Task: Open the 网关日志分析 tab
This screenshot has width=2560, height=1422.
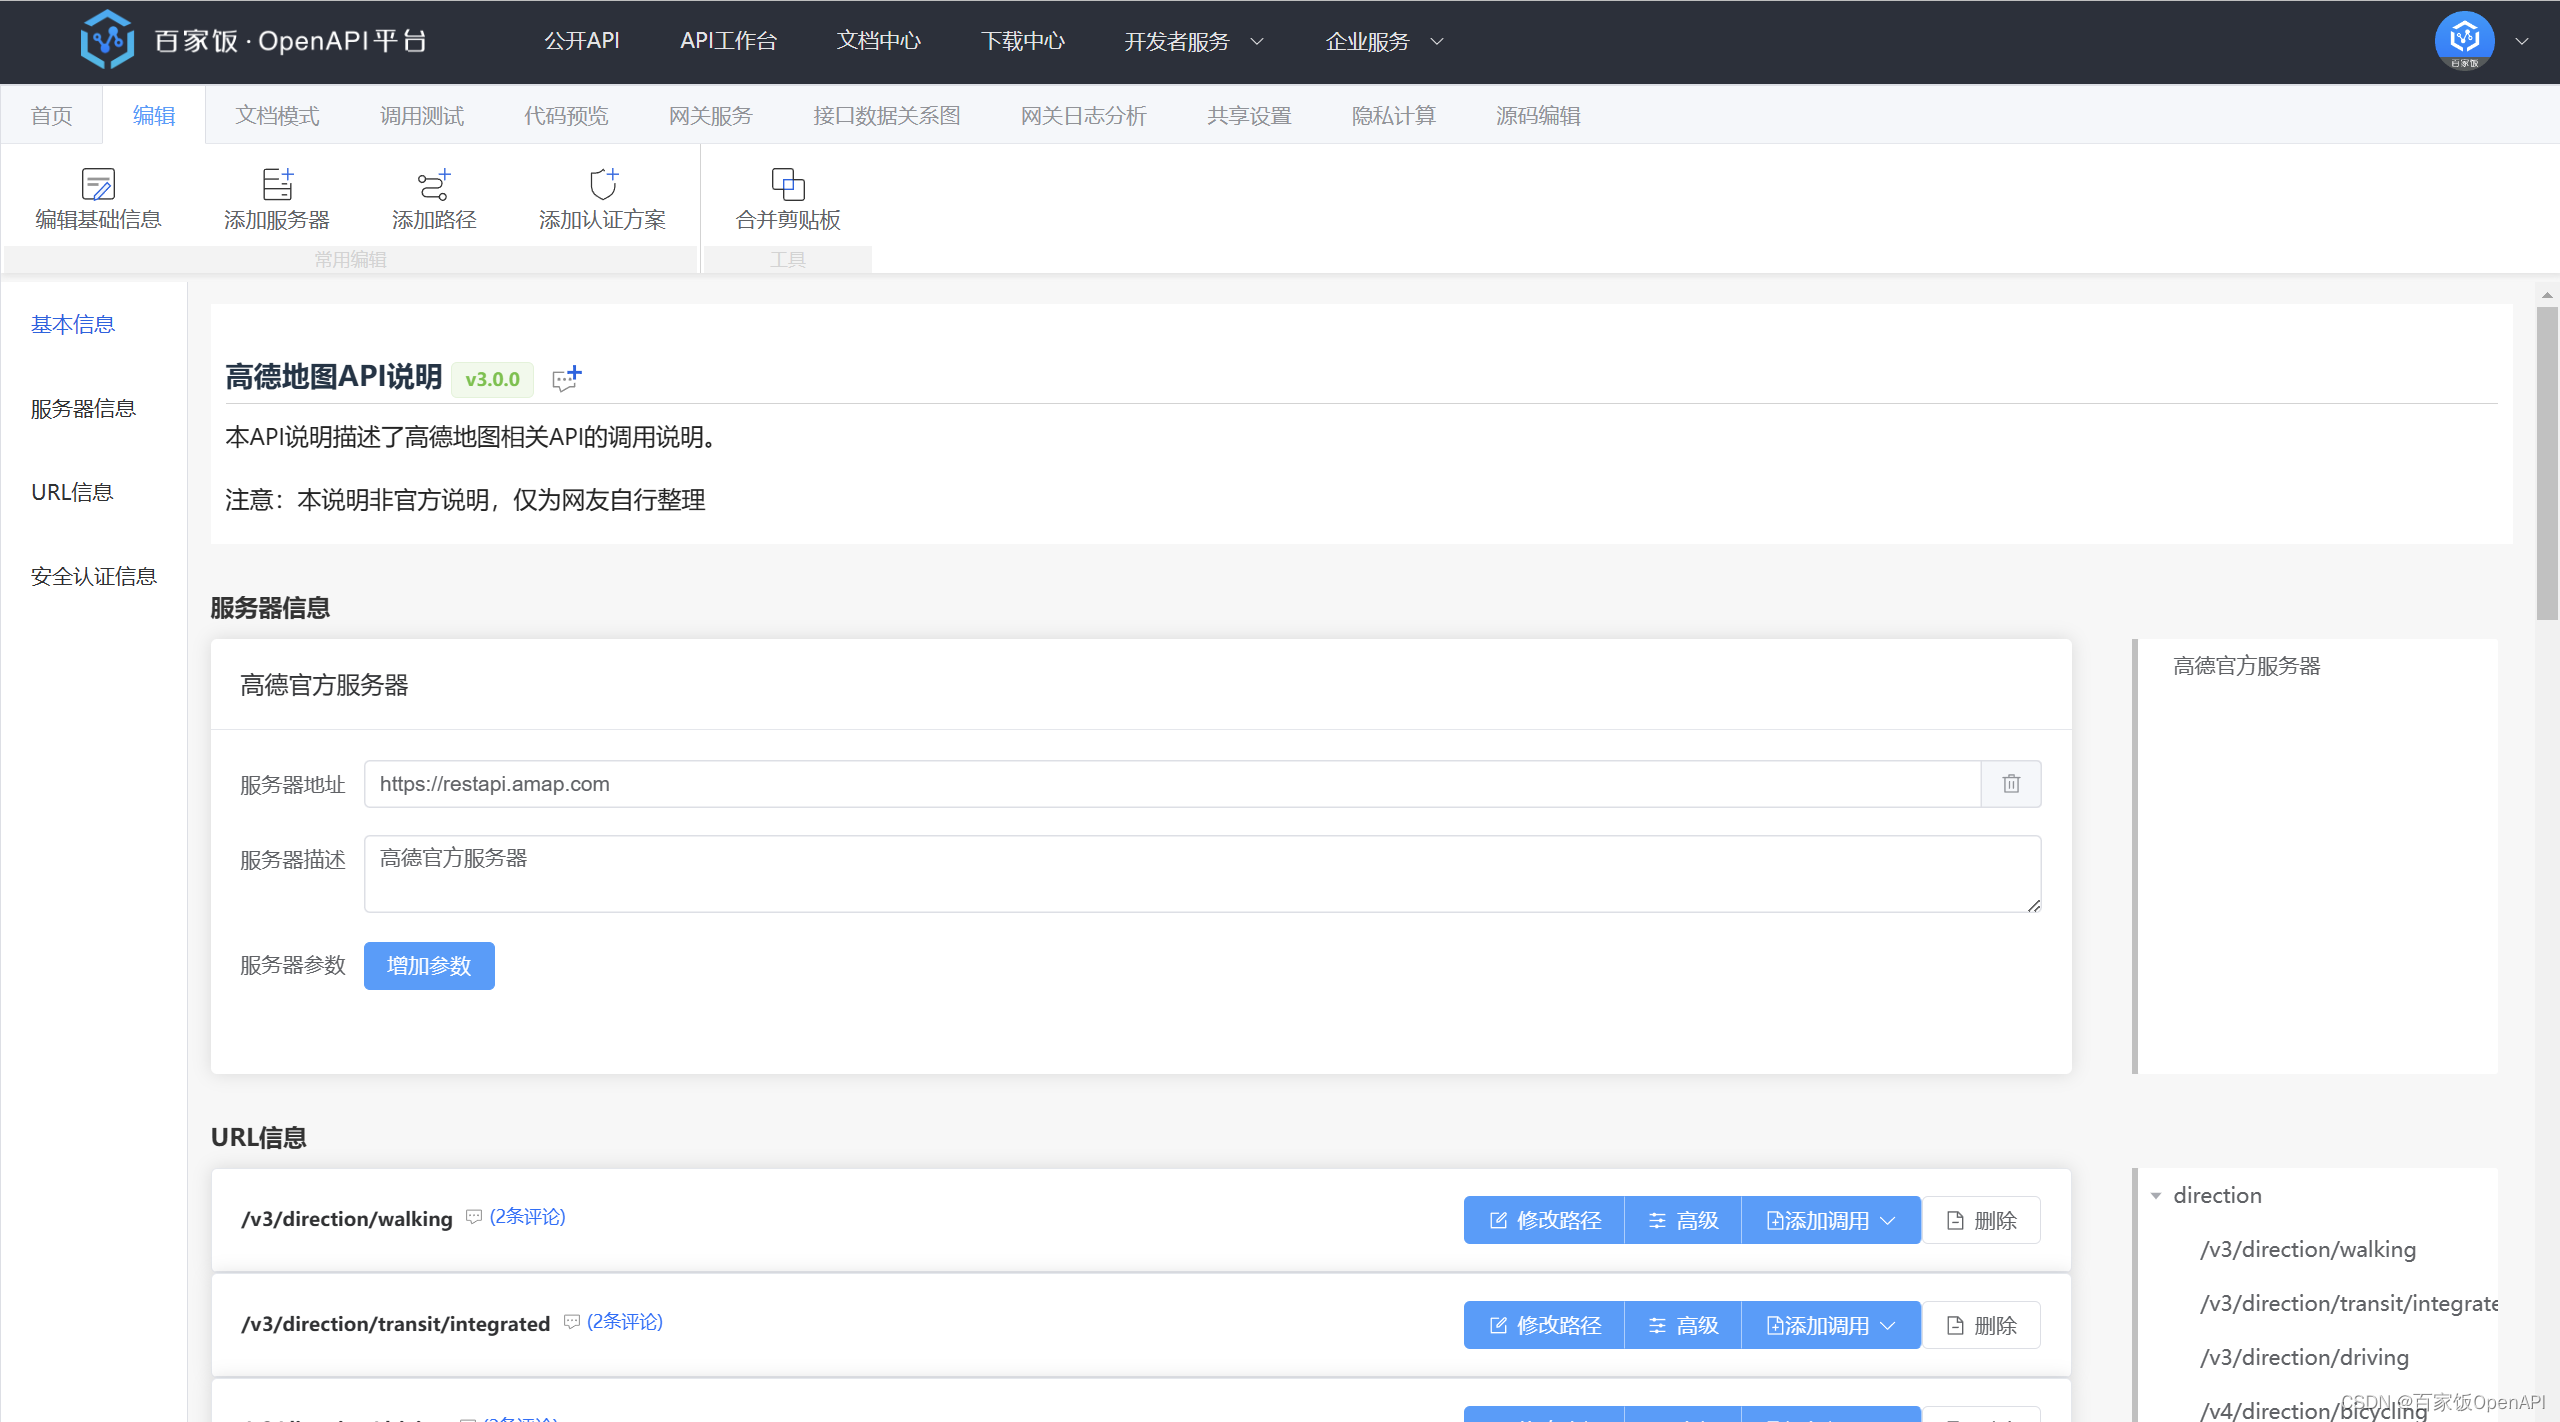Action: point(1083,116)
